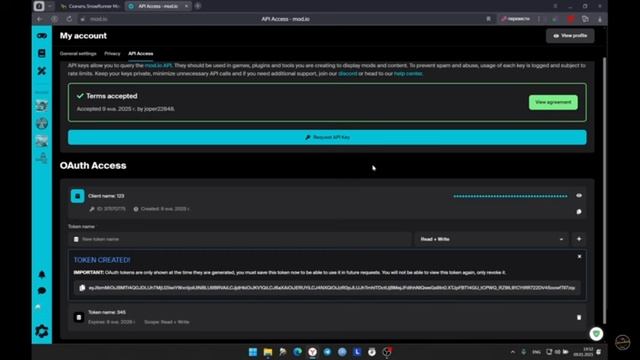The image size is (640, 360).
Task: Open settings cog at sidebar bottom
Action: [42, 331]
